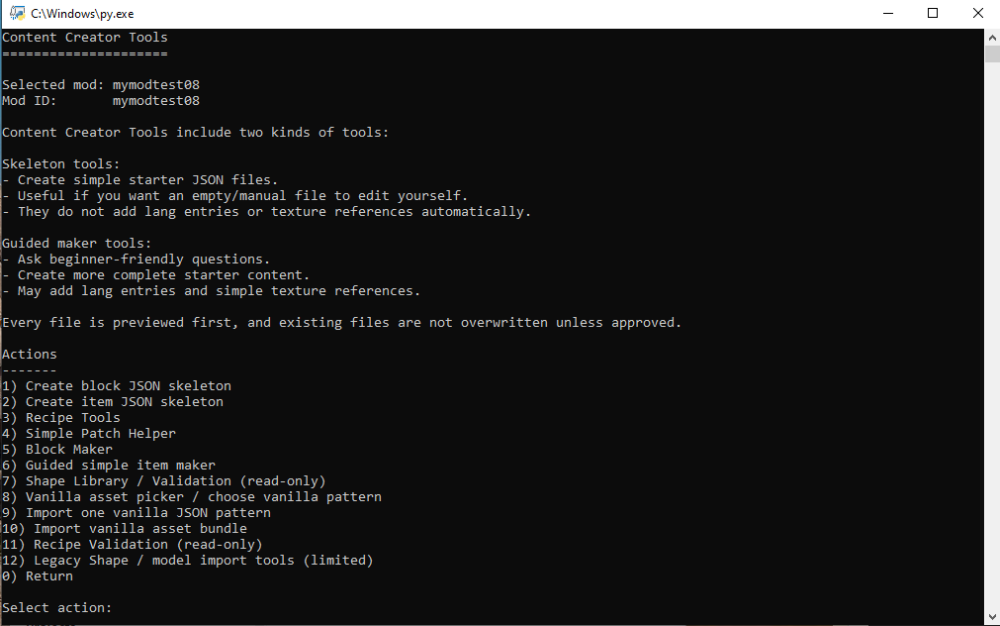Click the vertical scrollbar thumb
This screenshot has width=1000, height=626.
pyautogui.click(x=992, y=54)
